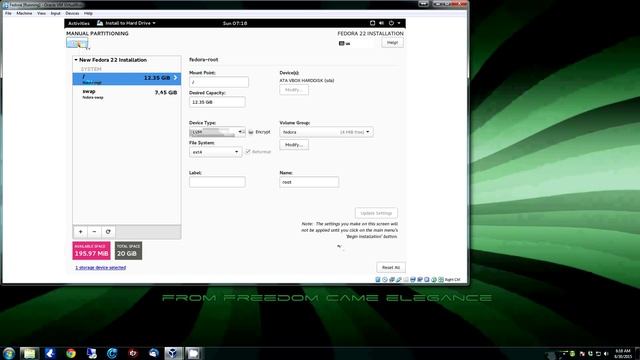
Task: Open the VirtualBox View menu
Action: [x=41, y=13]
